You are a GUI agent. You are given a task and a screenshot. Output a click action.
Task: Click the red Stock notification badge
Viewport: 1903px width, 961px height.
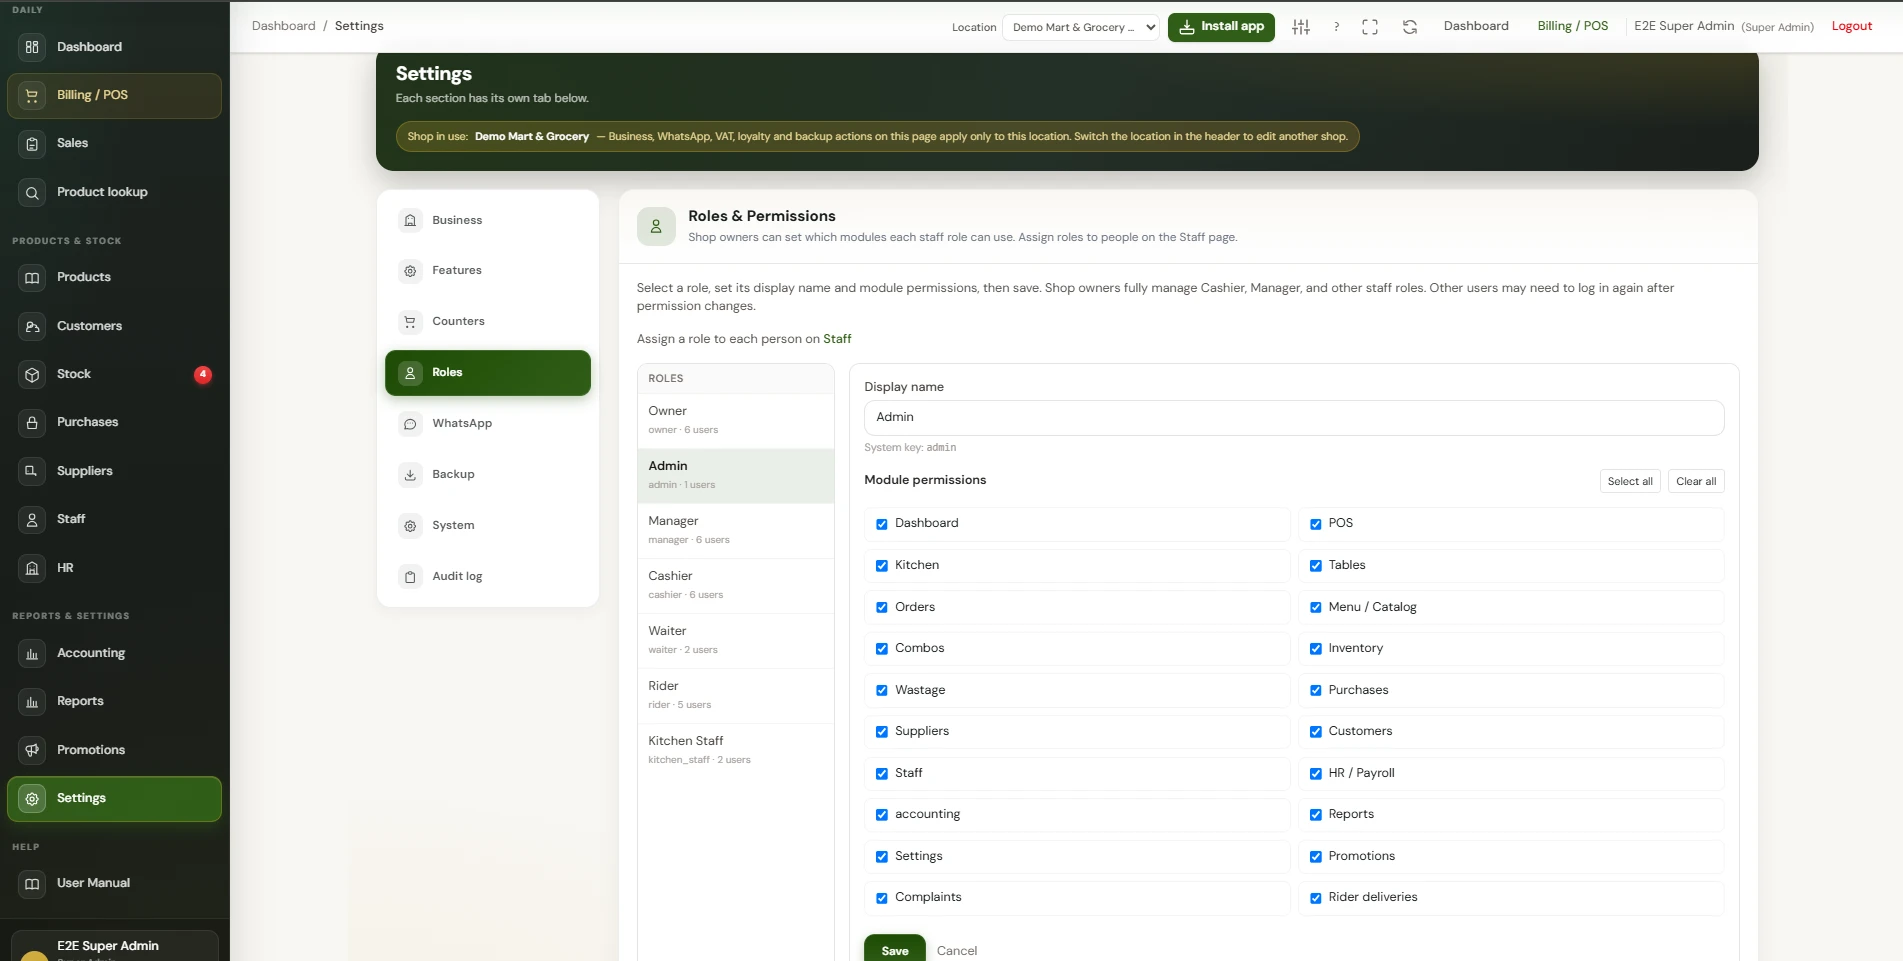pos(203,375)
